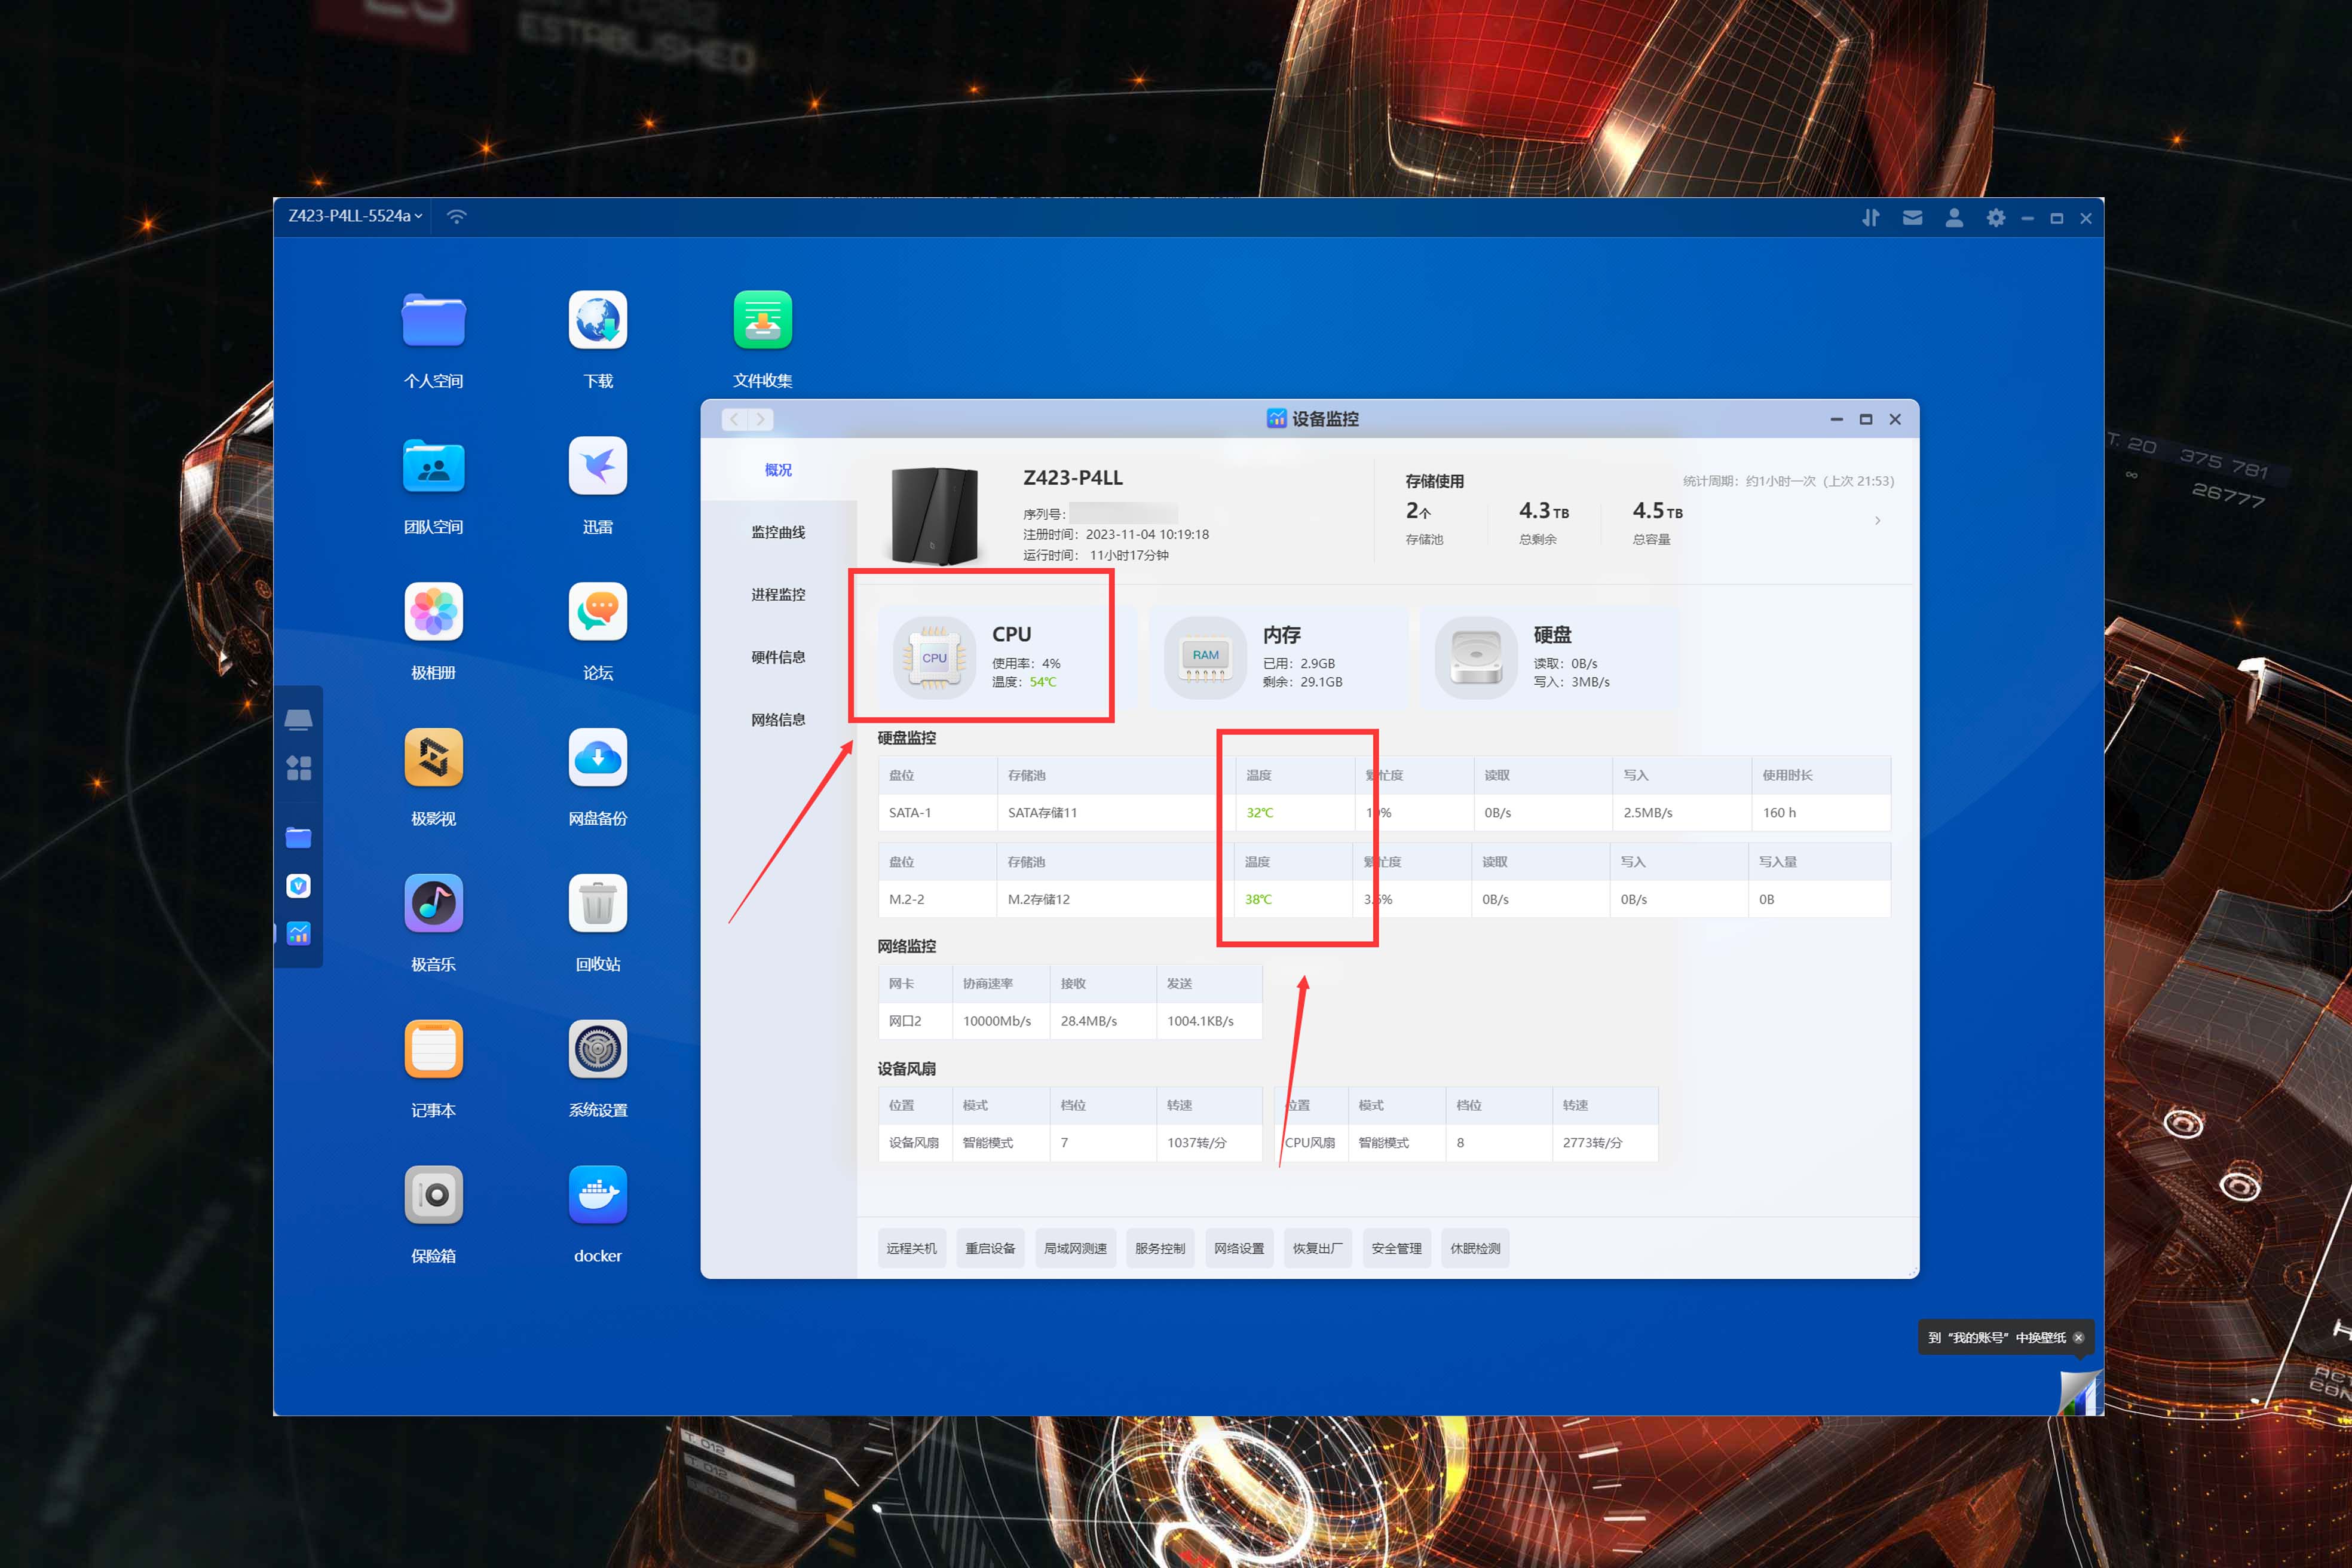Click the transfer arrows icon in title bar

tap(1870, 217)
